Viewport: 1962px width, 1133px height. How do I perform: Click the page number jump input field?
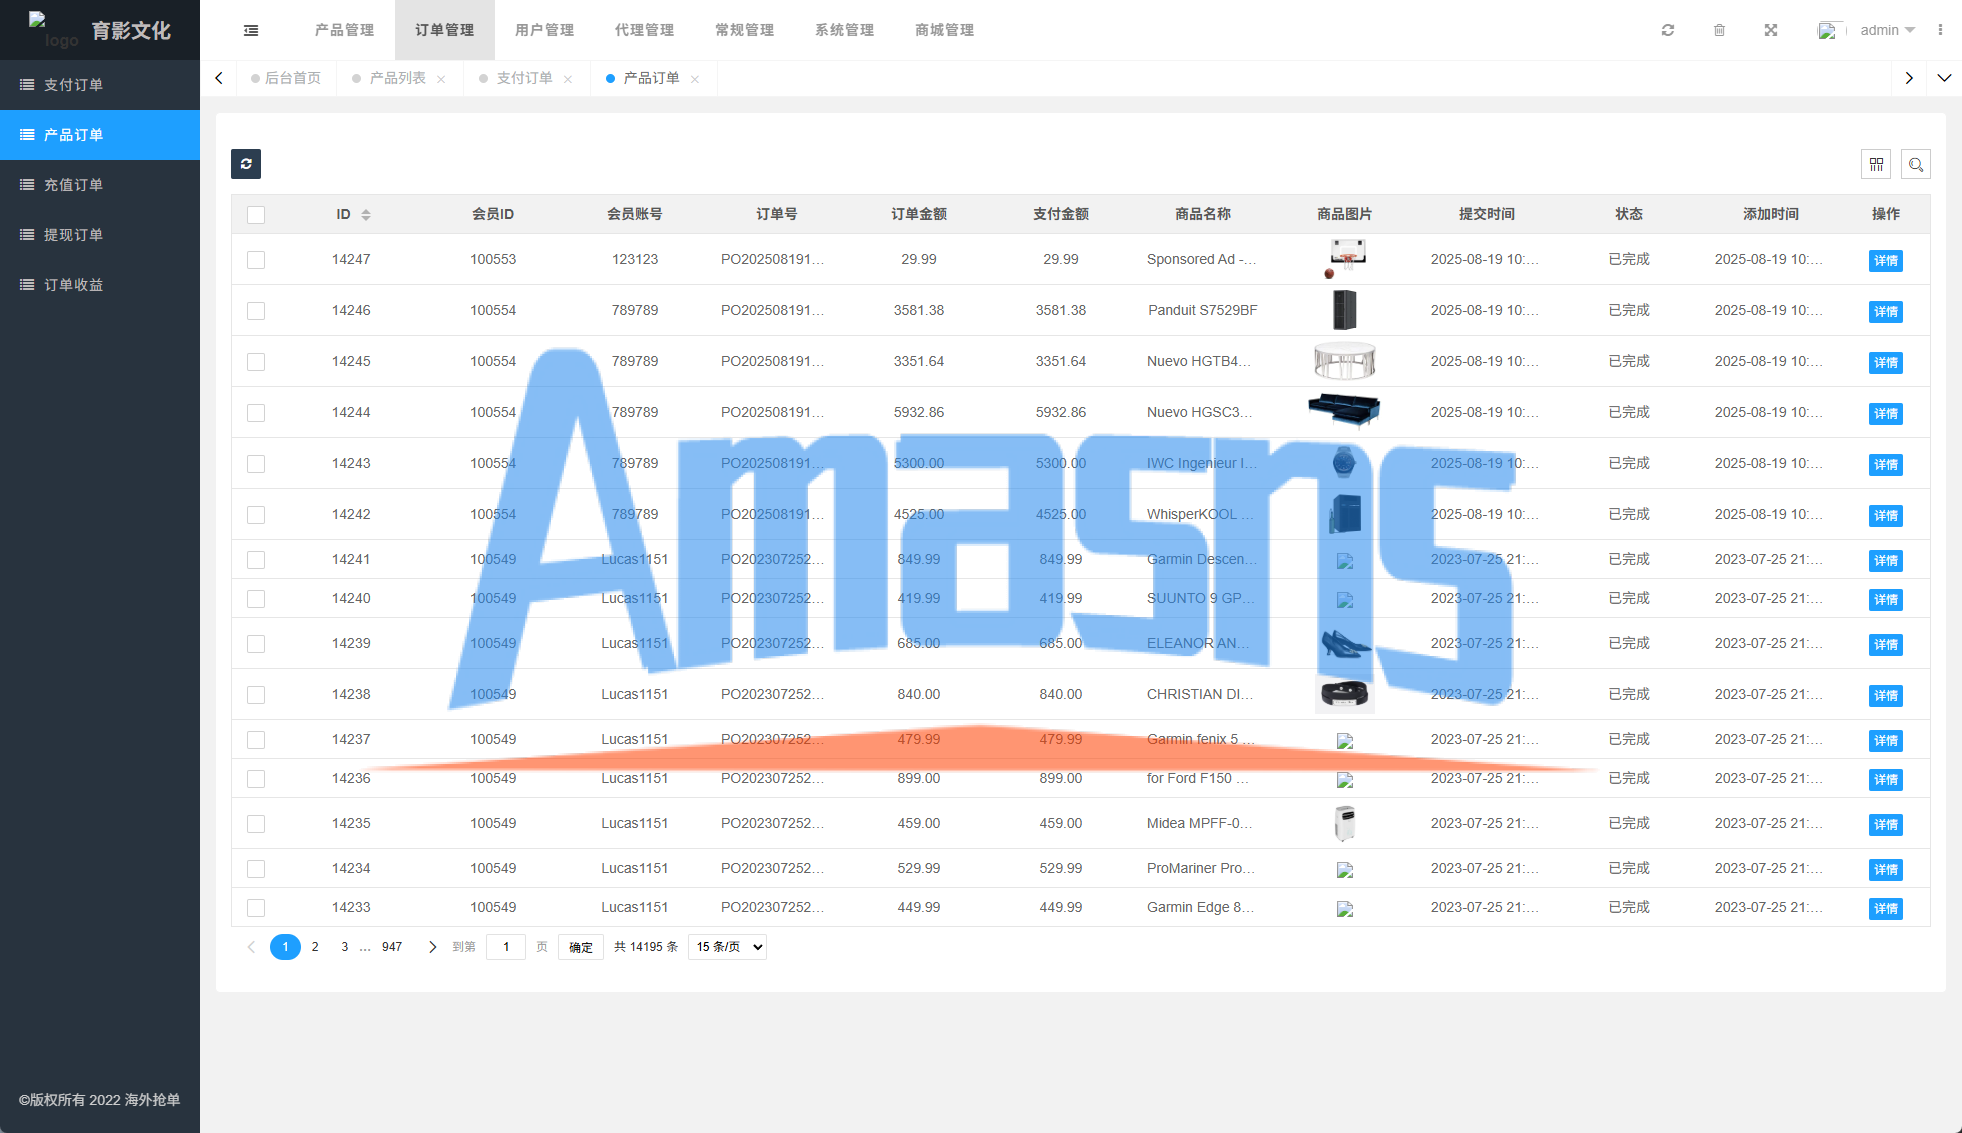coord(506,947)
